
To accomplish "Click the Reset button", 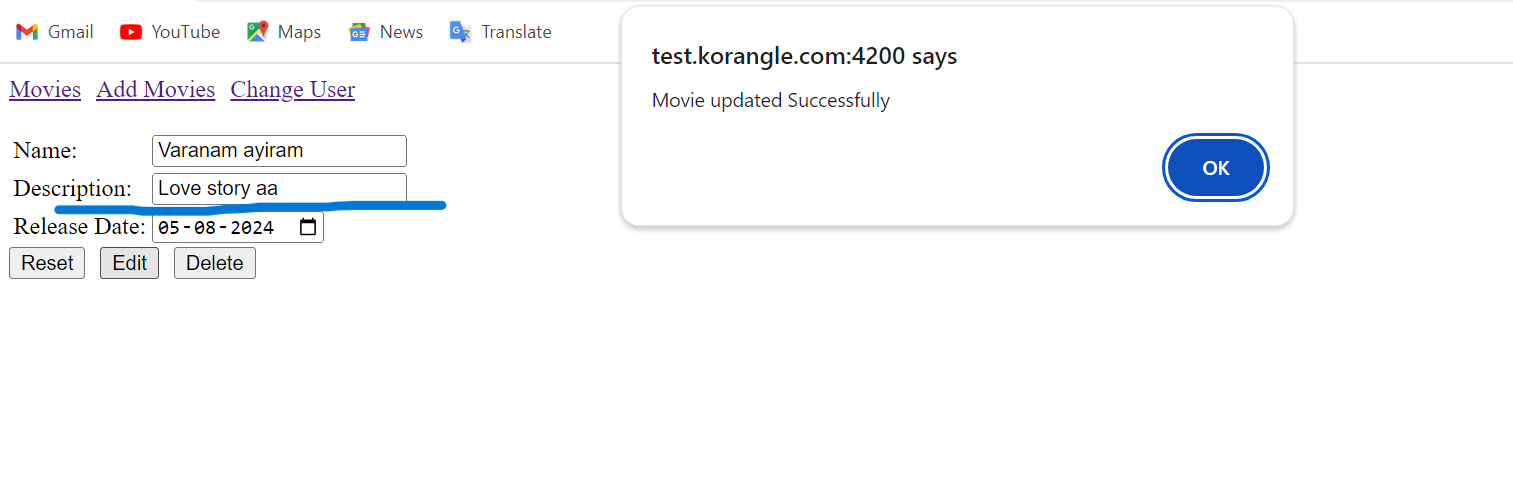I will tap(47, 263).
